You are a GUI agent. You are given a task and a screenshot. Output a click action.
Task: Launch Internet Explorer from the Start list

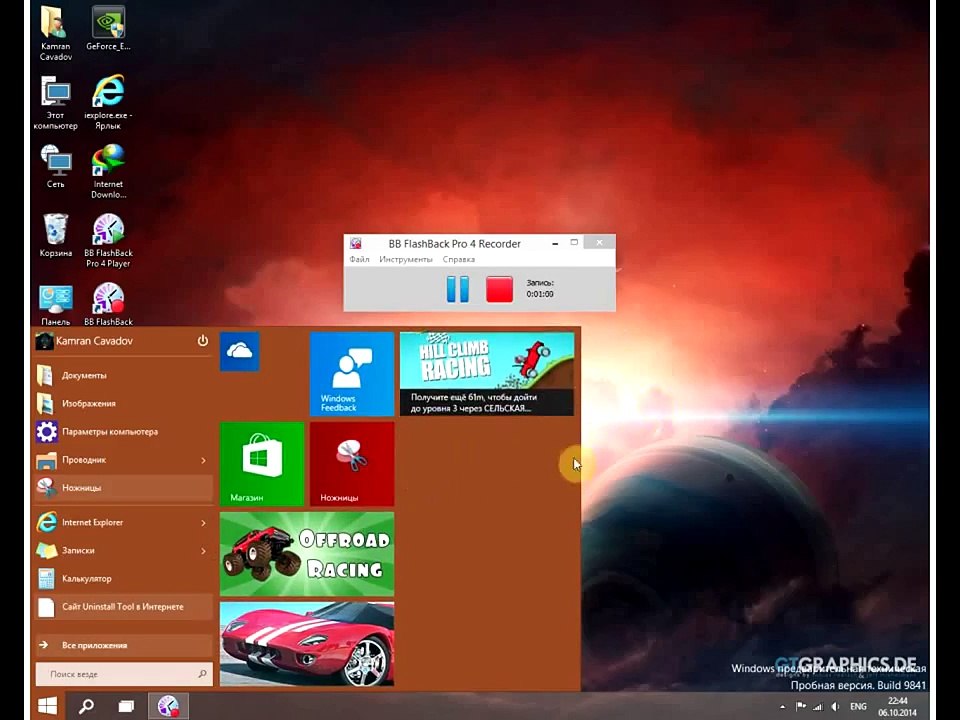point(115,522)
